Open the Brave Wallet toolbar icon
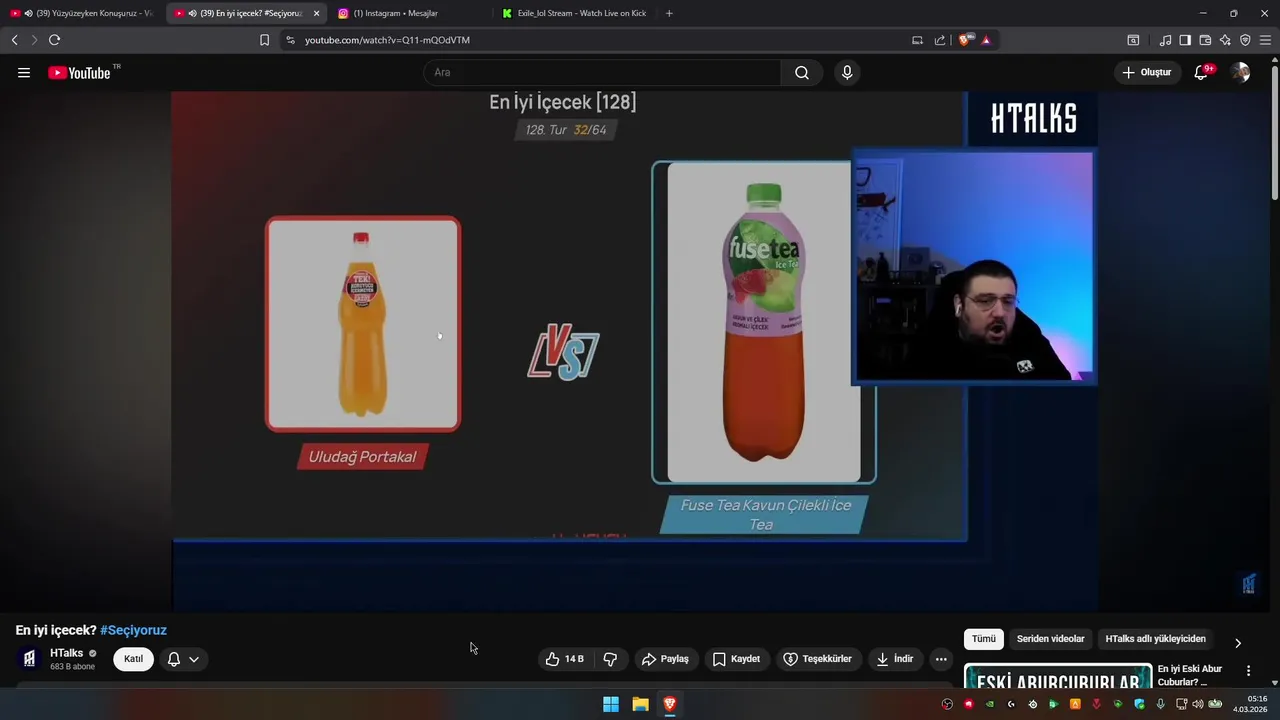Screen dimensions: 1280x720 pos(1205,40)
